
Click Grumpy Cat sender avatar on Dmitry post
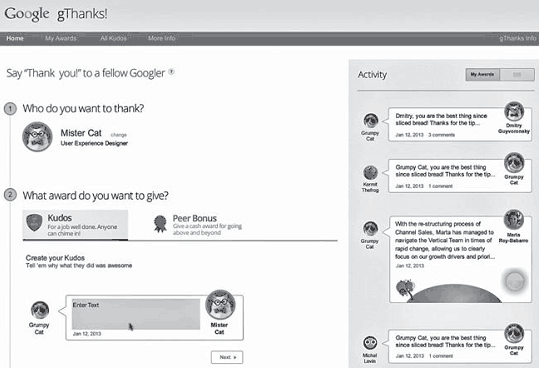[x=371, y=121]
